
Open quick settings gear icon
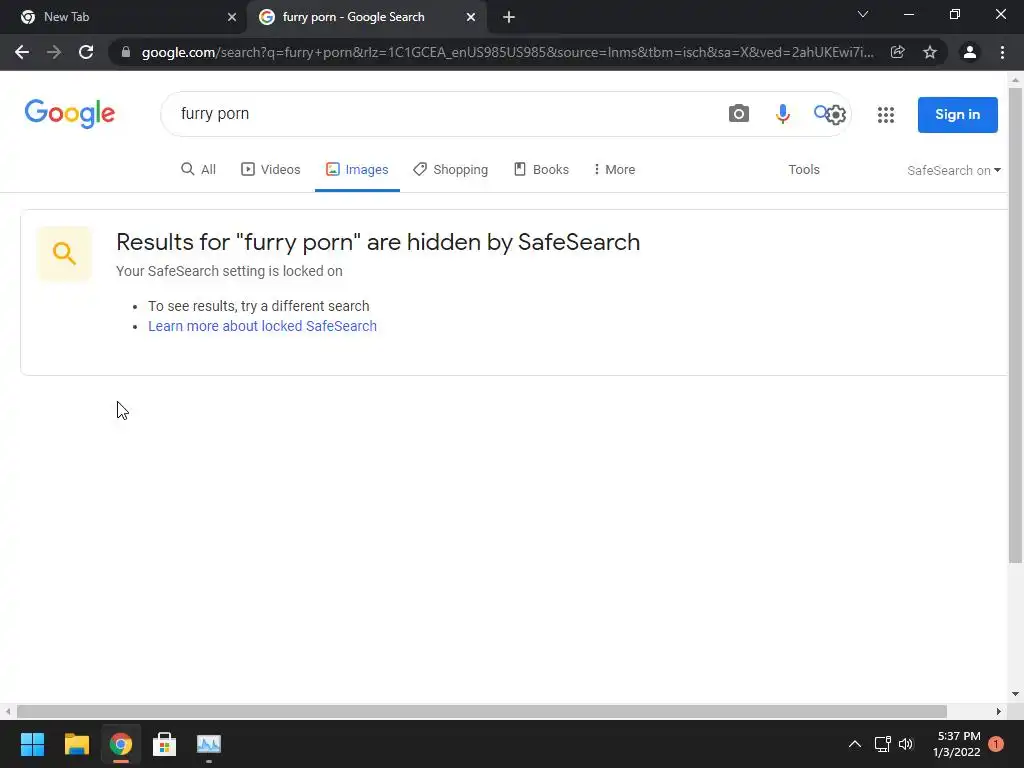click(836, 115)
